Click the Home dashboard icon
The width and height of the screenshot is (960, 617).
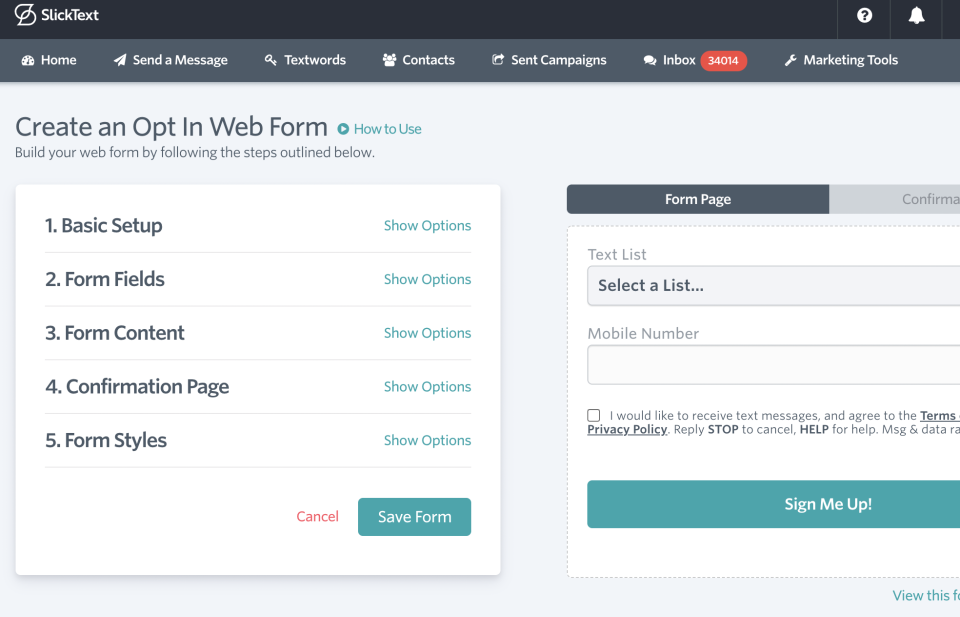[x=28, y=60]
